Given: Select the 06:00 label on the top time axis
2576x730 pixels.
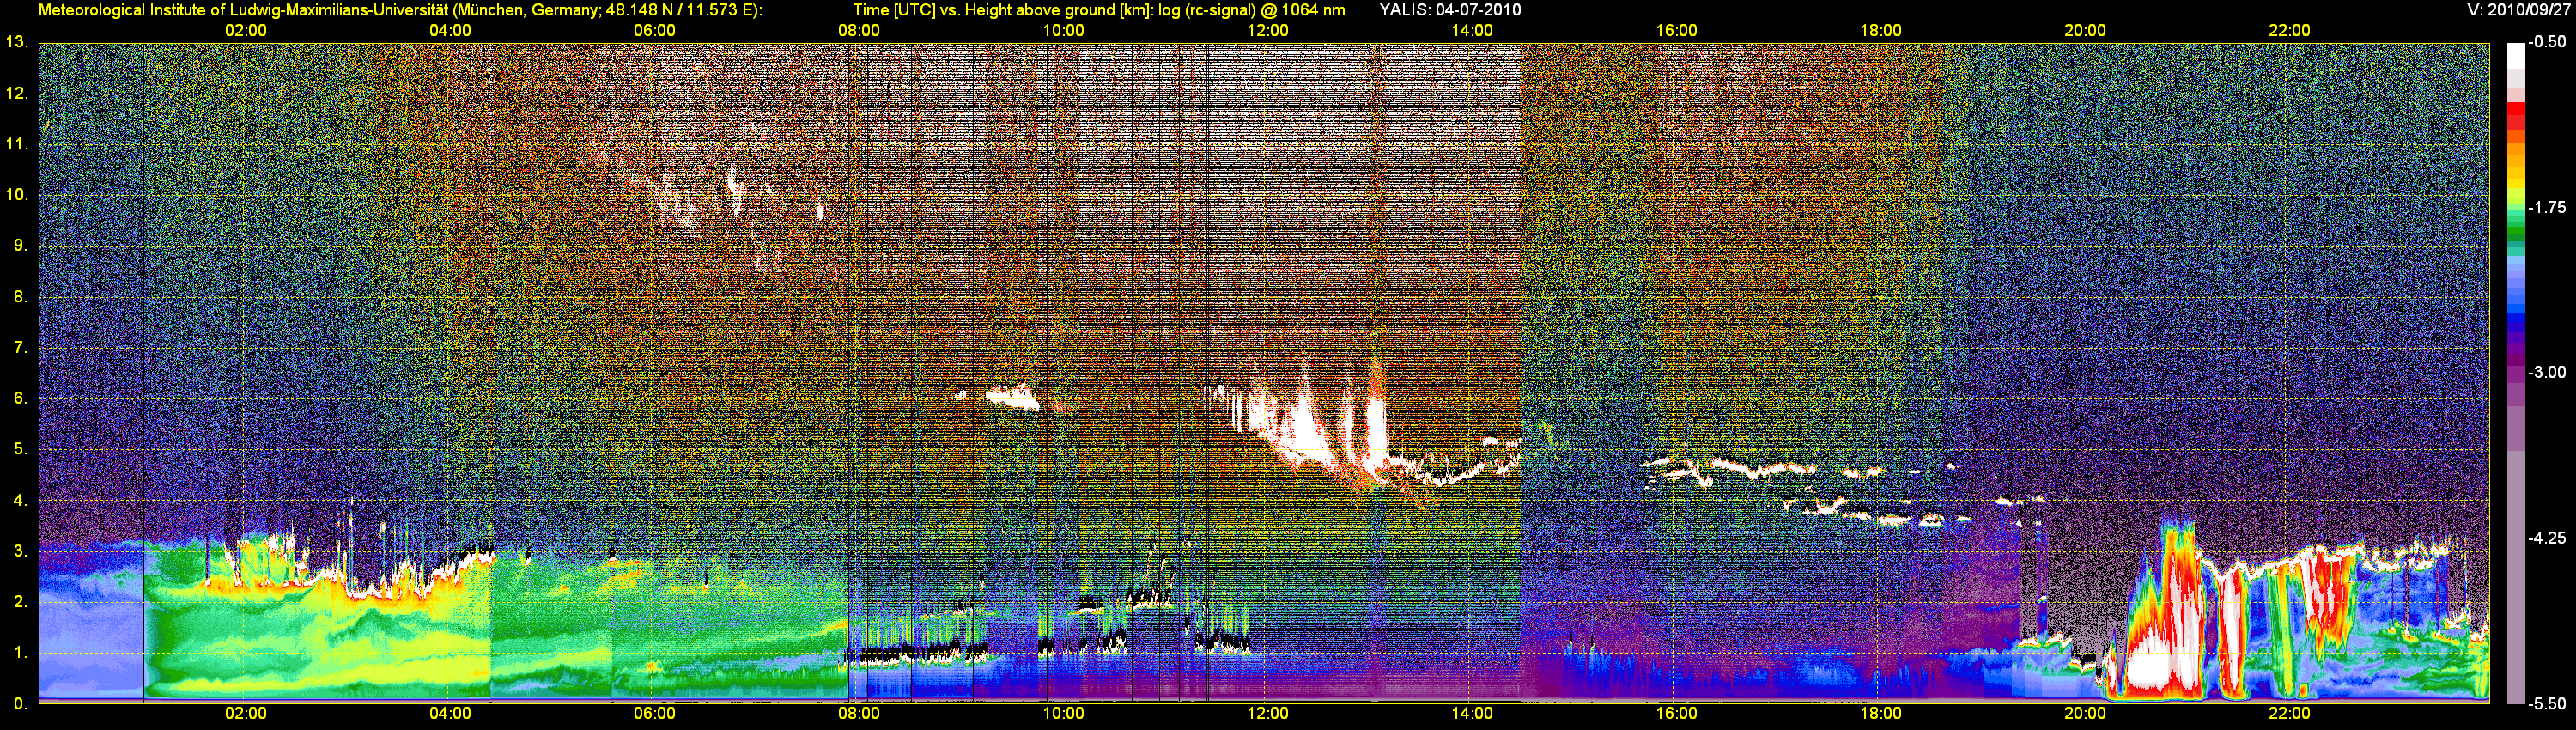Looking at the screenshot, I should pos(655,31).
